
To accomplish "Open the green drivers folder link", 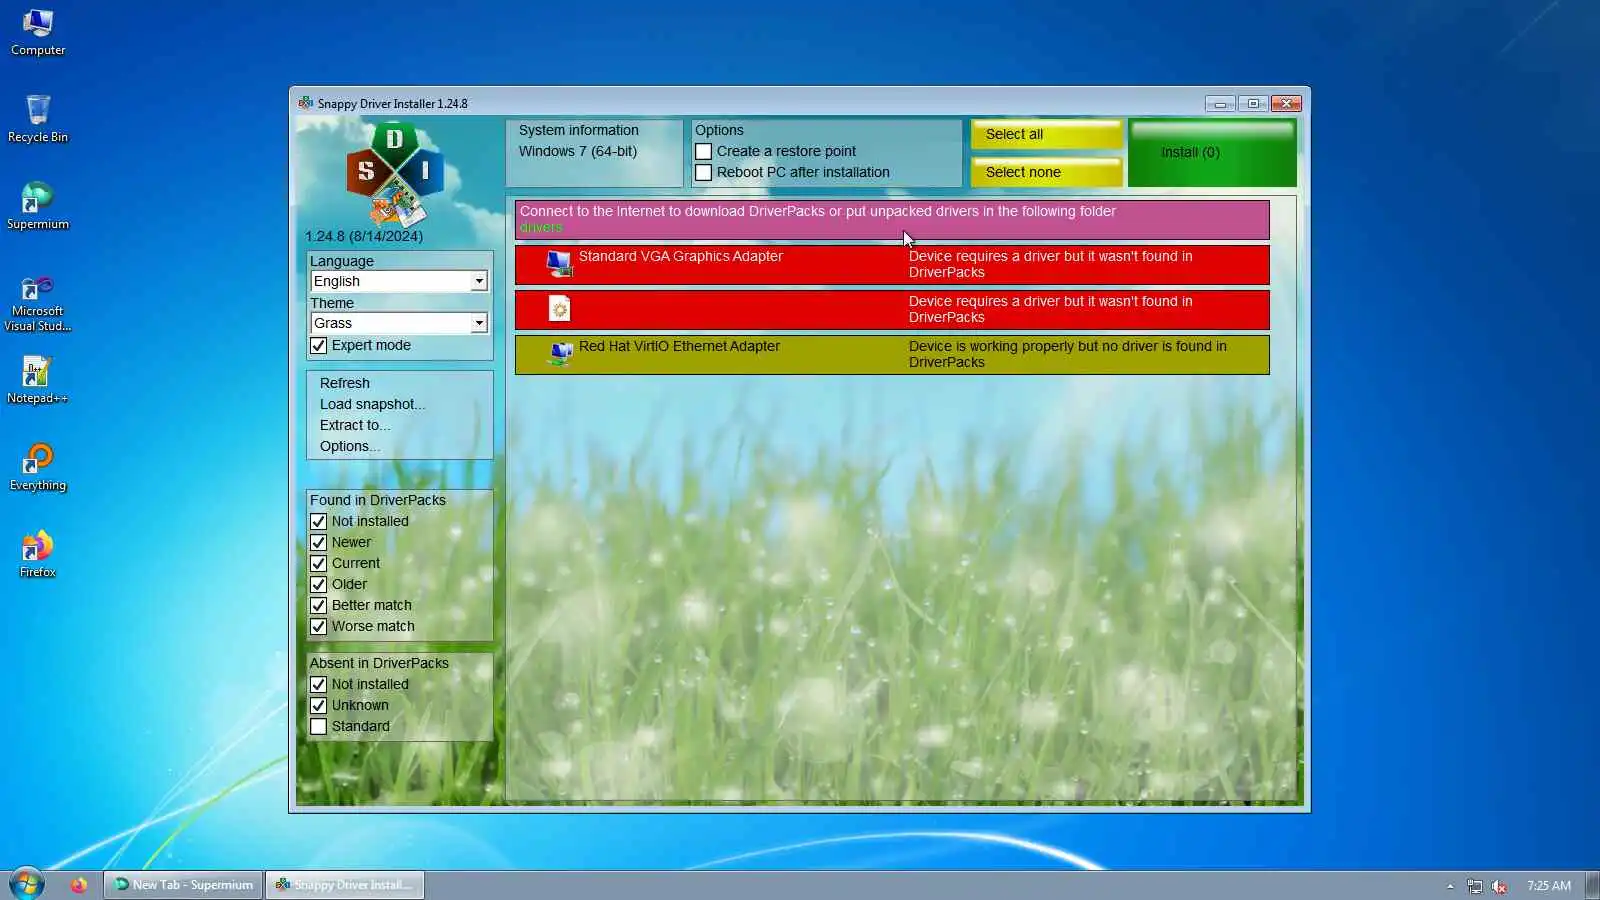I will coord(541,228).
